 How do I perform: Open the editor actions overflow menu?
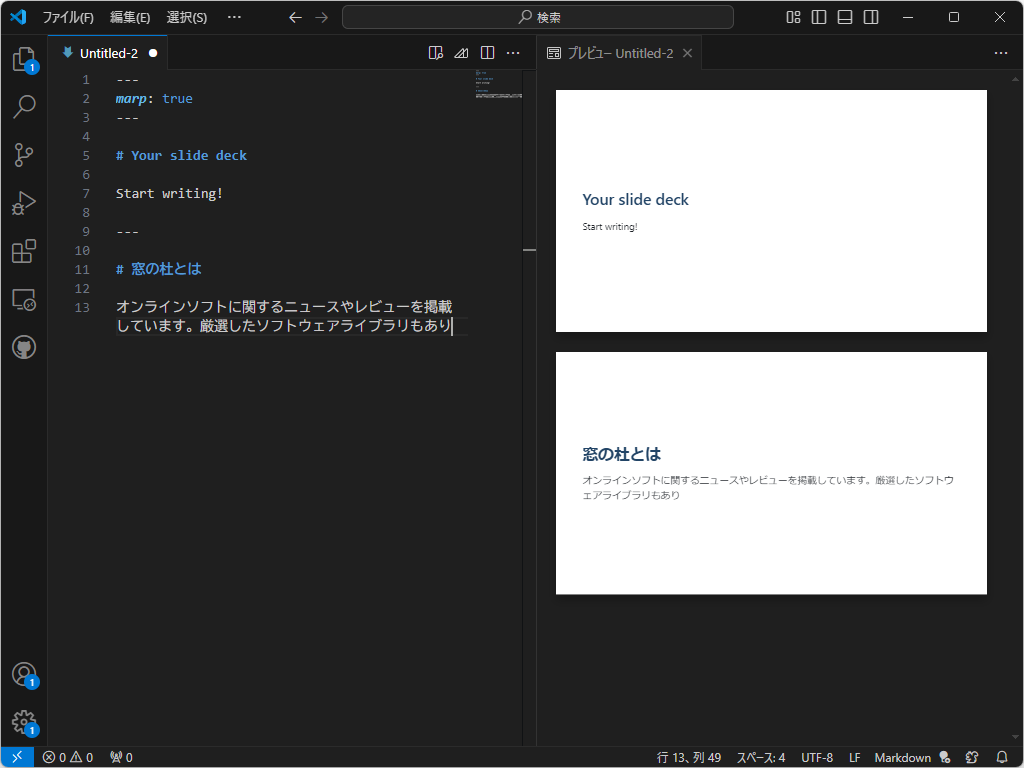[x=513, y=52]
